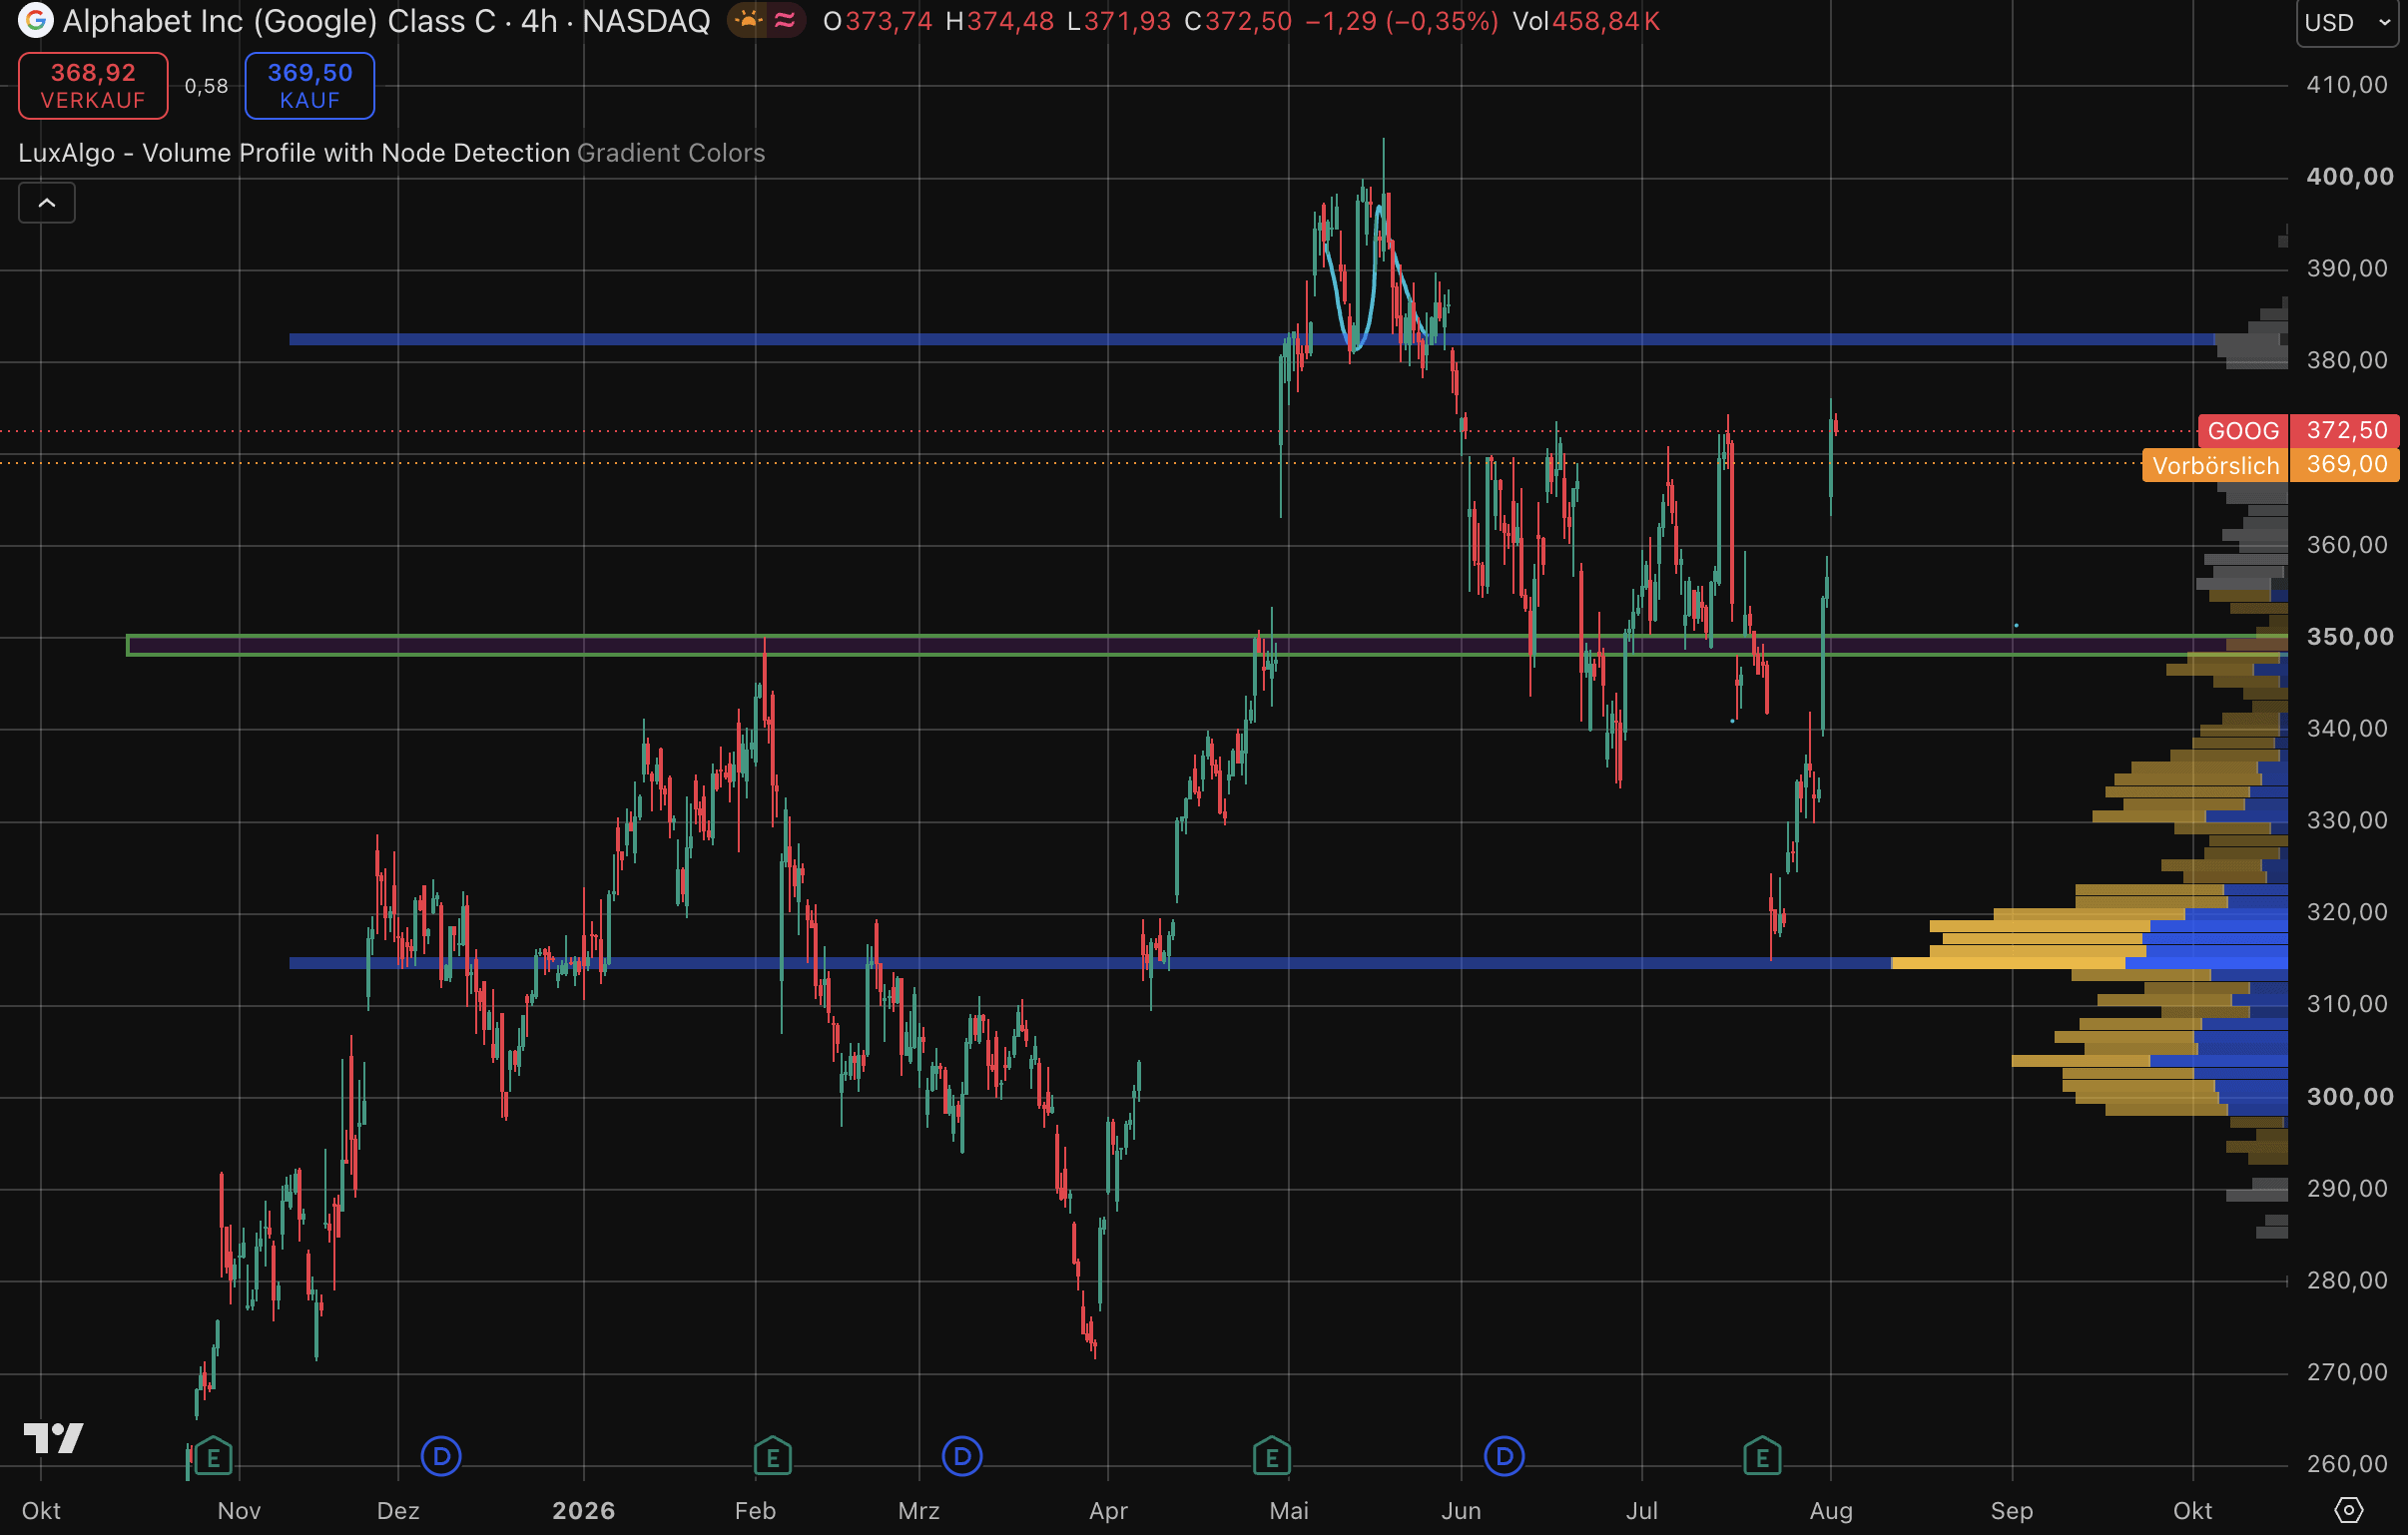Image resolution: width=2408 pixels, height=1535 pixels.
Task: Click the pre-market sun status icon
Action: pyautogui.click(x=748, y=20)
